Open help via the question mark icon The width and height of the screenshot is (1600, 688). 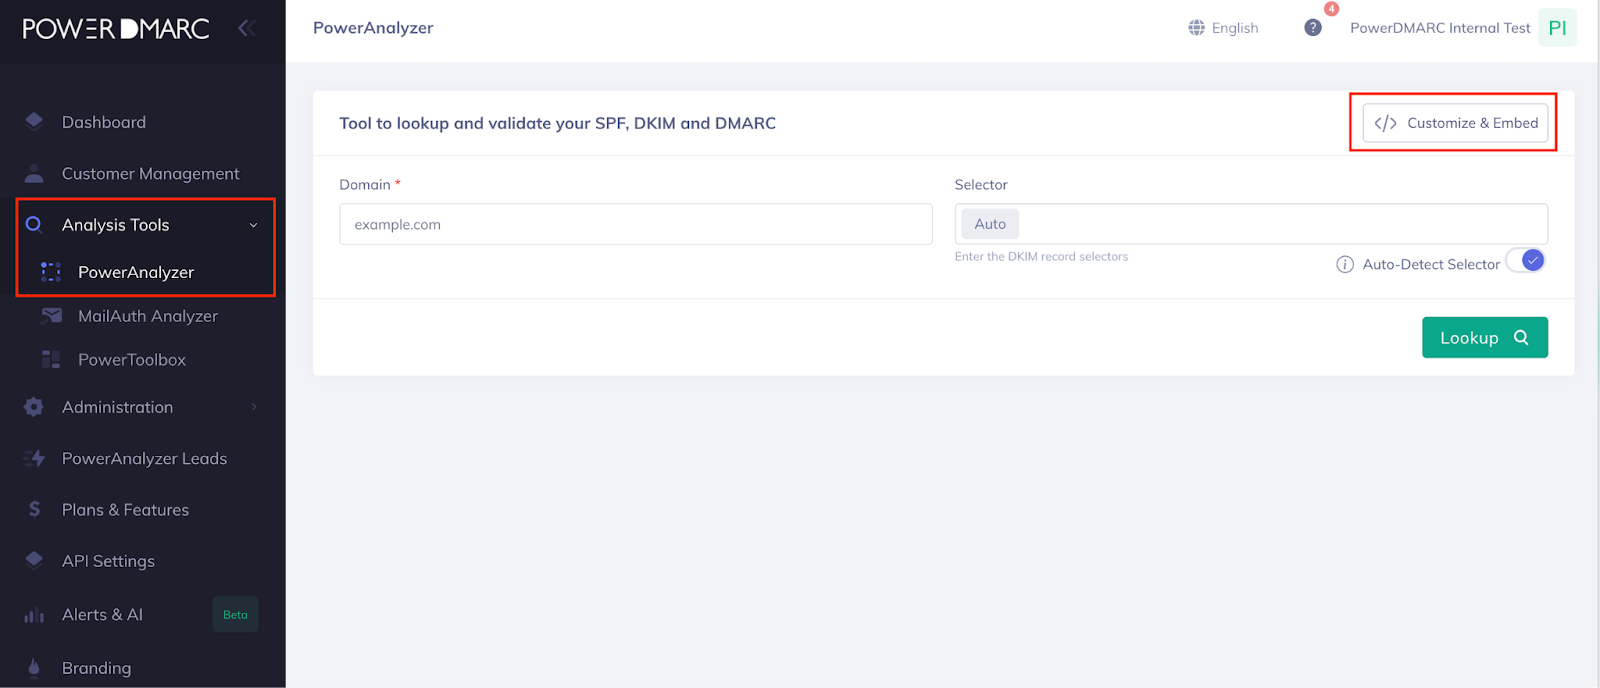[1313, 28]
